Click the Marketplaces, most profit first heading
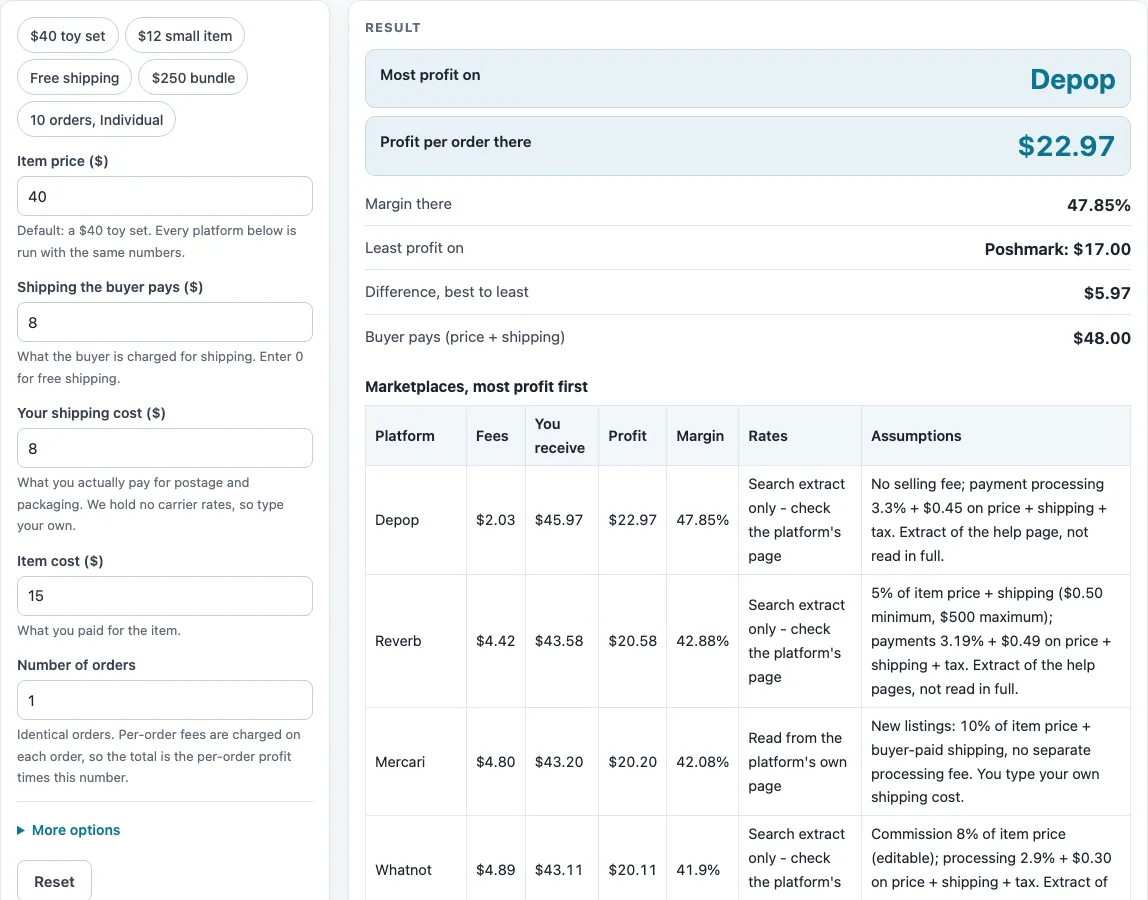 click(476, 387)
